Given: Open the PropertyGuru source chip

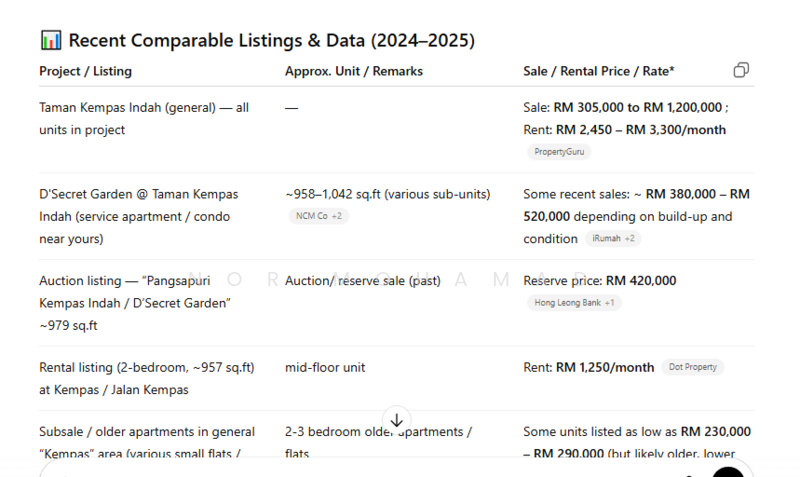Looking at the screenshot, I should pyautogui.click(x=560, y=152).
